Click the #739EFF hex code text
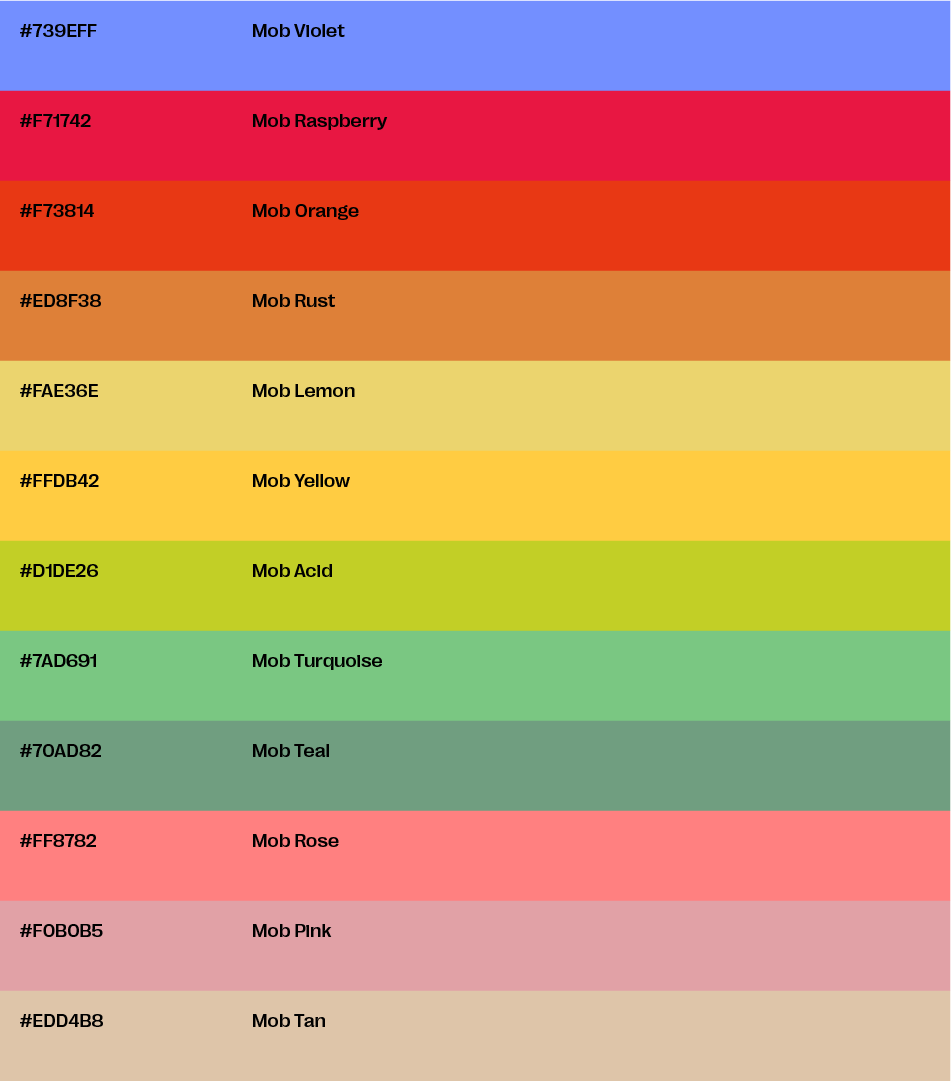The height and width of the screenshot is (1081, 951). 58,31
